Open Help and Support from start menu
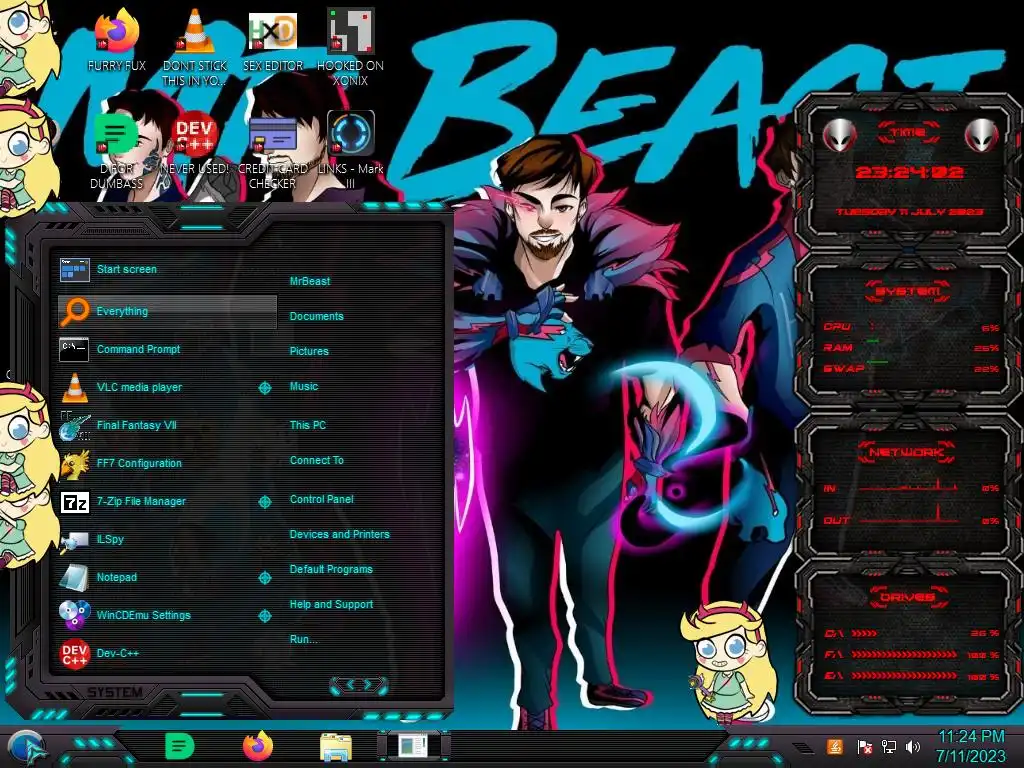 [x=331, y=605]
